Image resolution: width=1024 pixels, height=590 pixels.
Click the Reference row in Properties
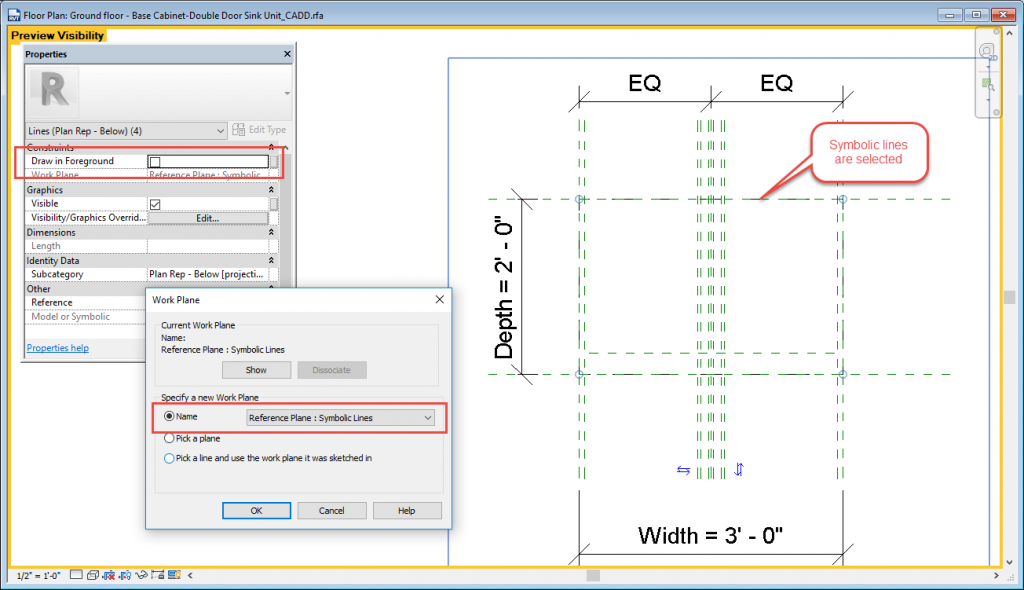pos(86,303)
